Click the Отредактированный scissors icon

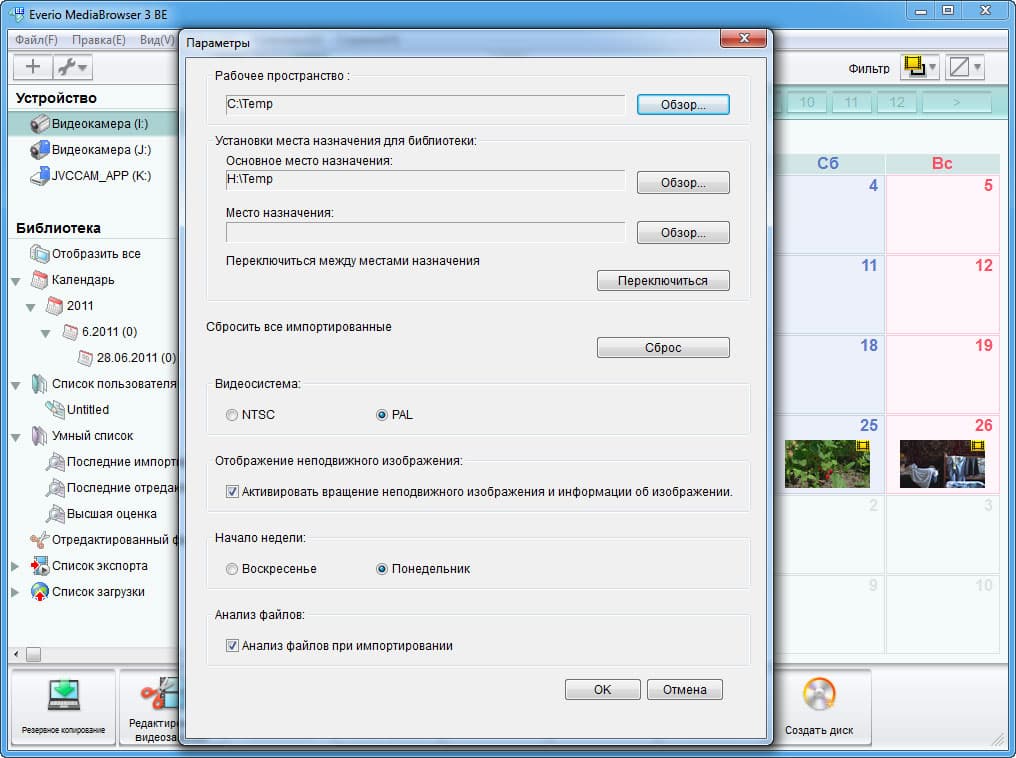(40, 540)
